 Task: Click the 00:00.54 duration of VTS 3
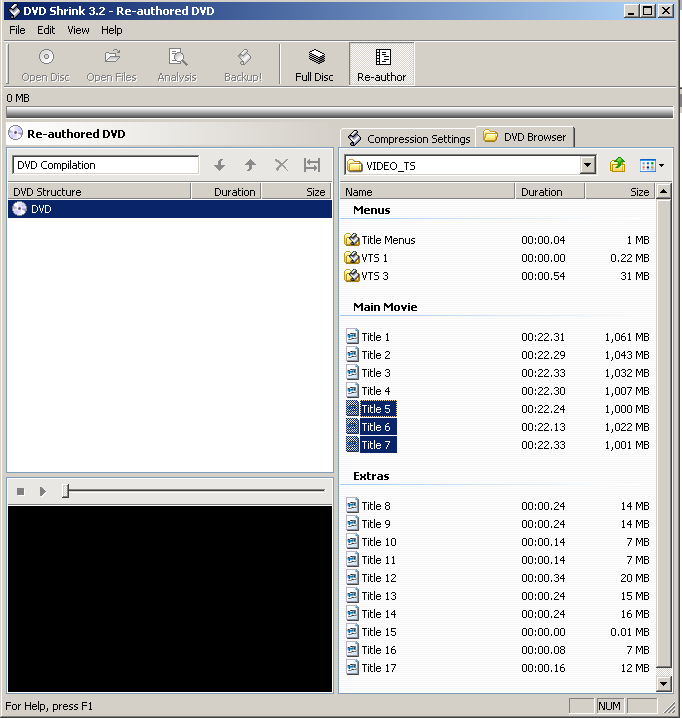click(x=543, y=276)
